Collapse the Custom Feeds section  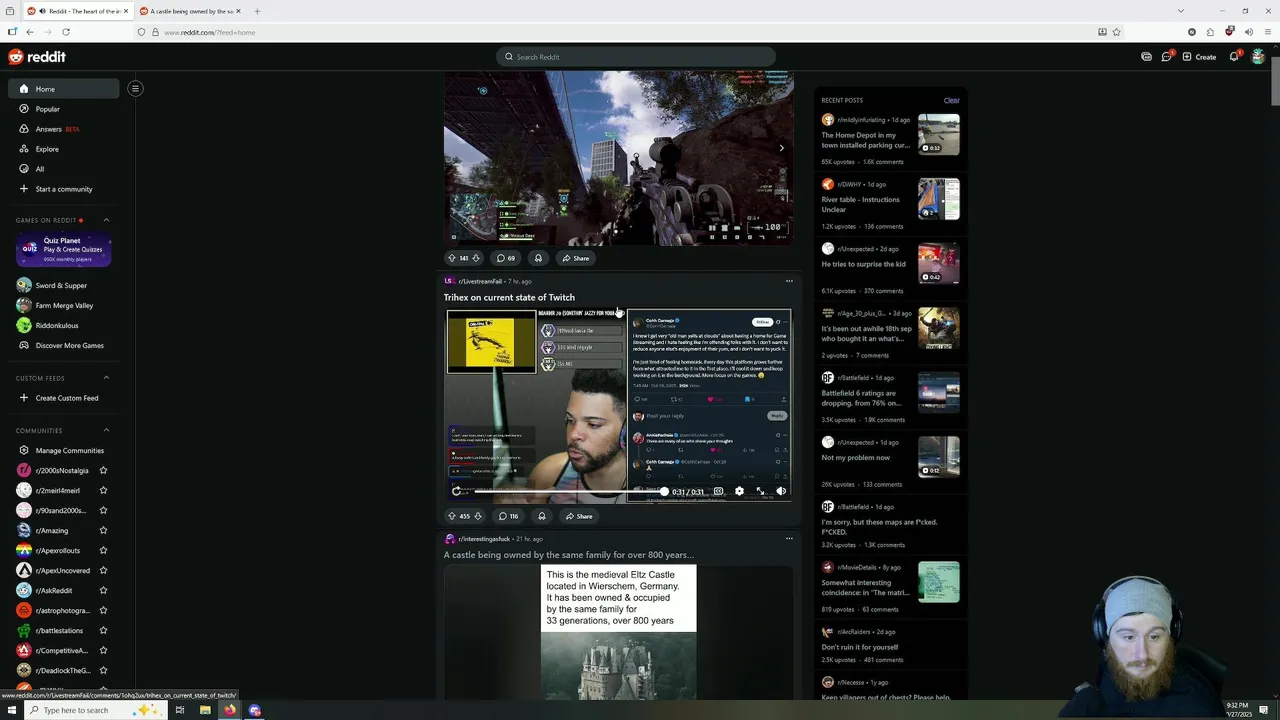[x=107, y=378]
